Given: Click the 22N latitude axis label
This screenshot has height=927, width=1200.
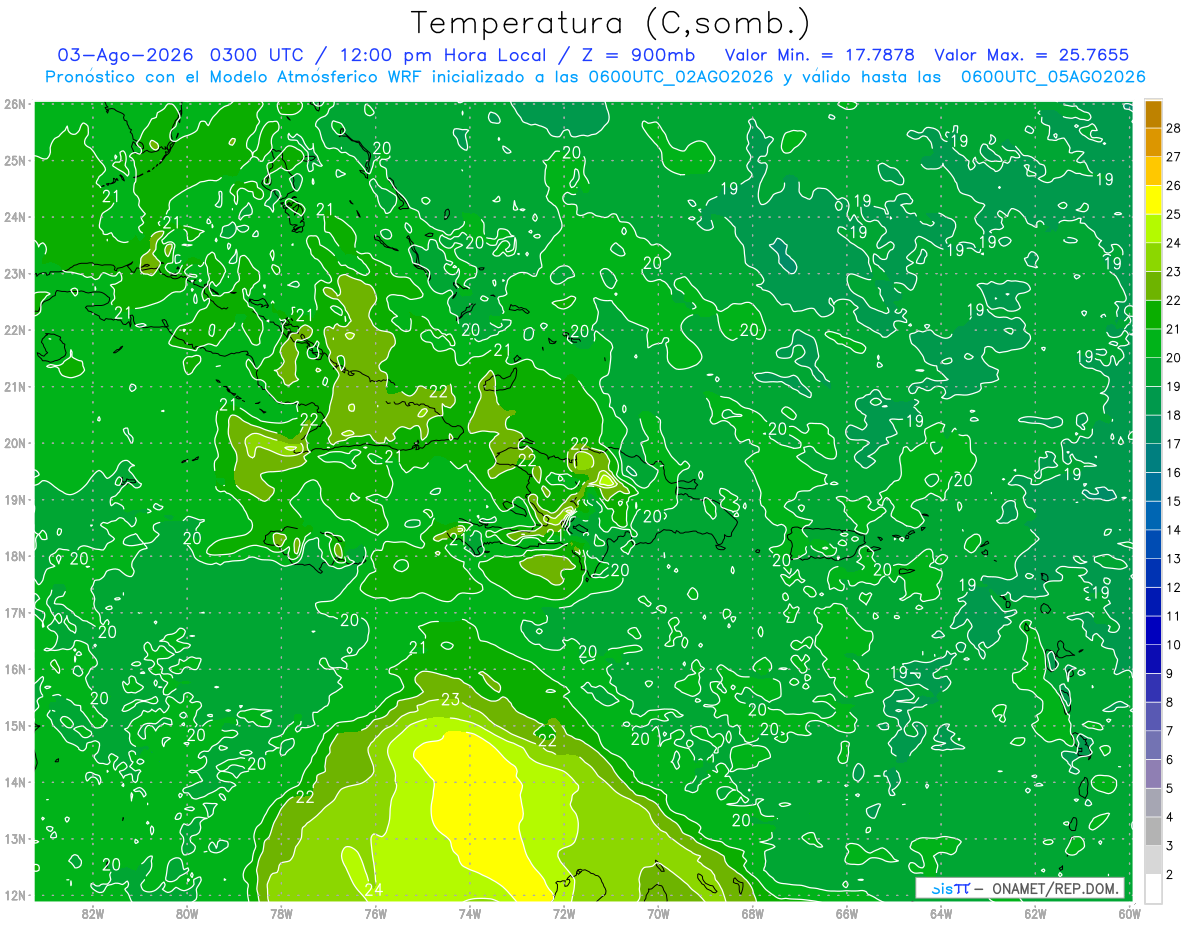Looking at the screenshot, I should pyautogui.click(x=15, y=330).
